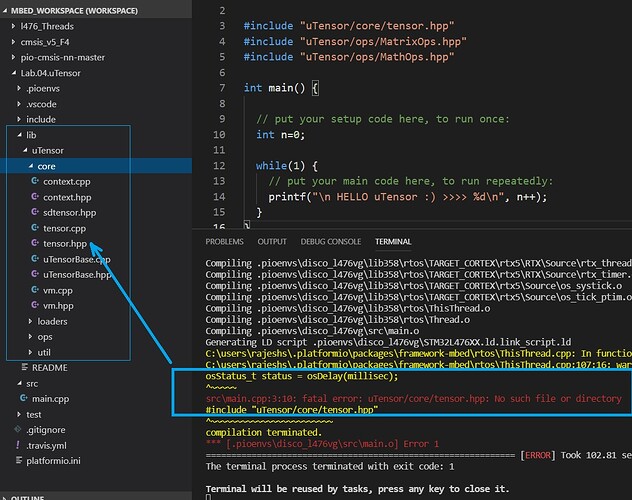The width and height of the screenshot is (632, 500).
Task: Expand the test folder
Action: pos(19,414)
